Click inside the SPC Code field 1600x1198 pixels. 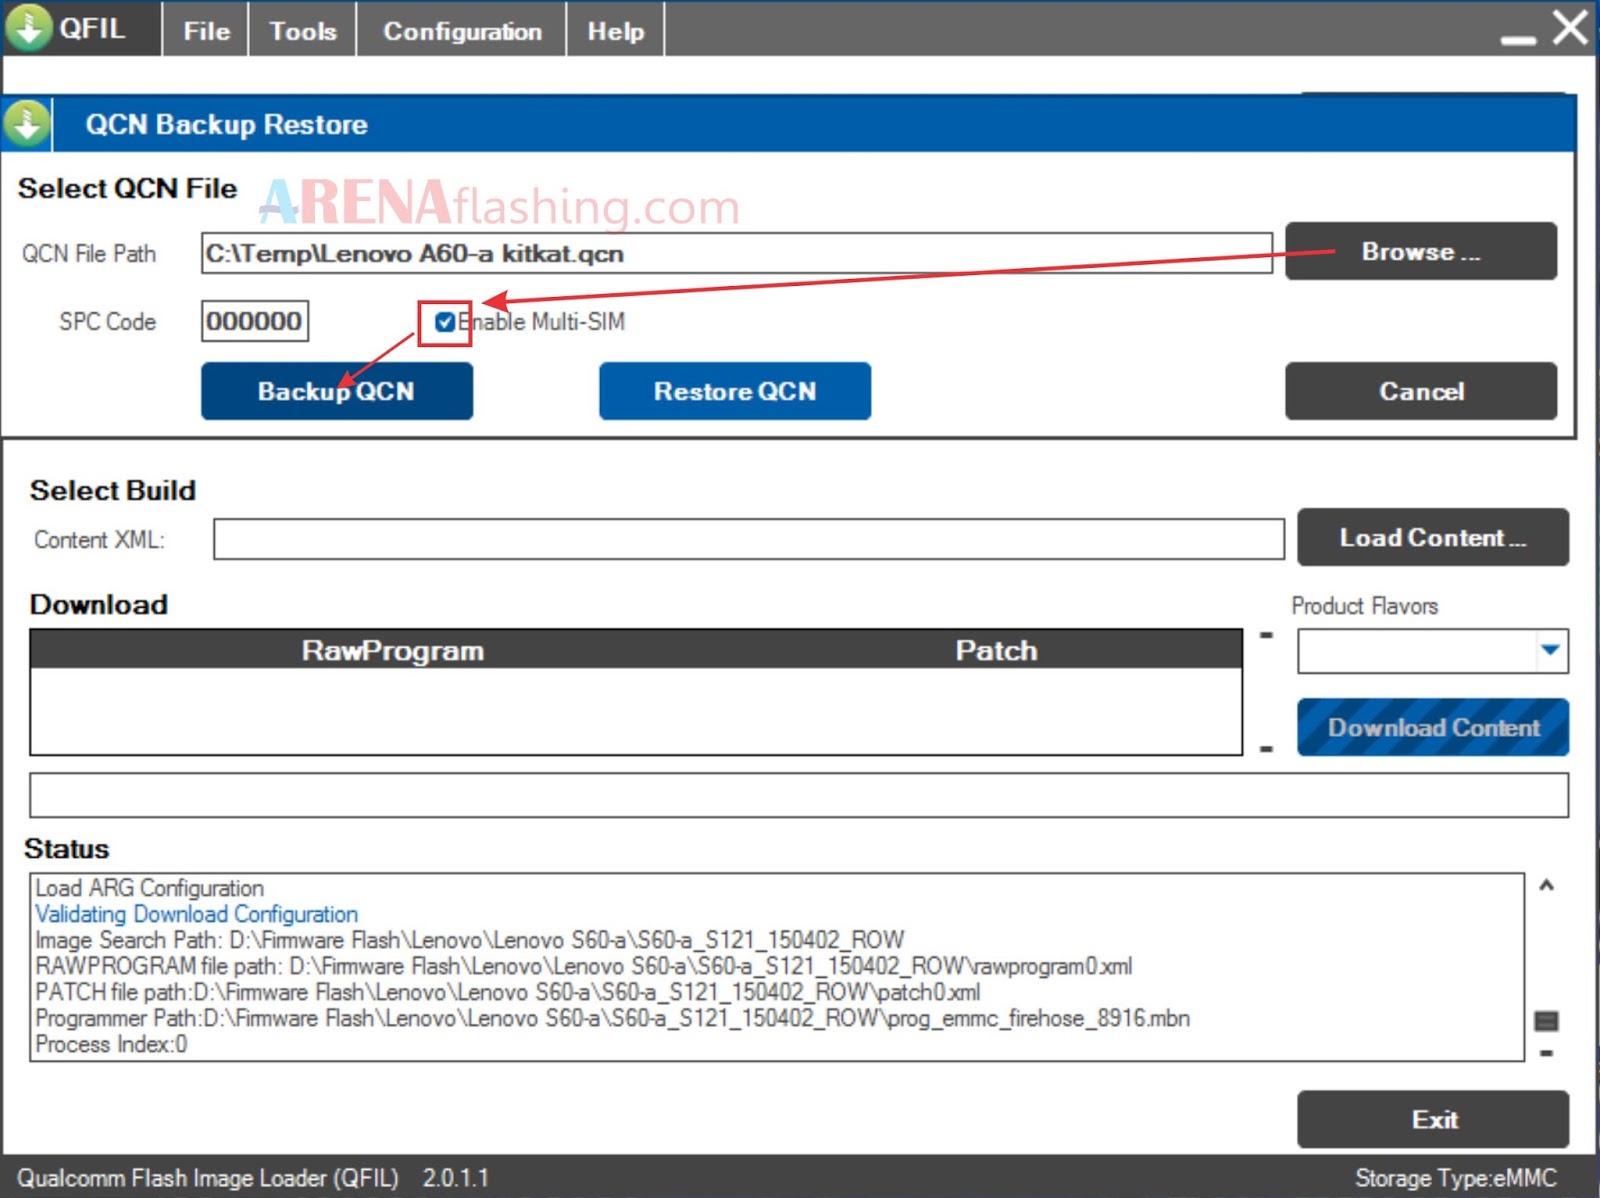coord(255,321)
